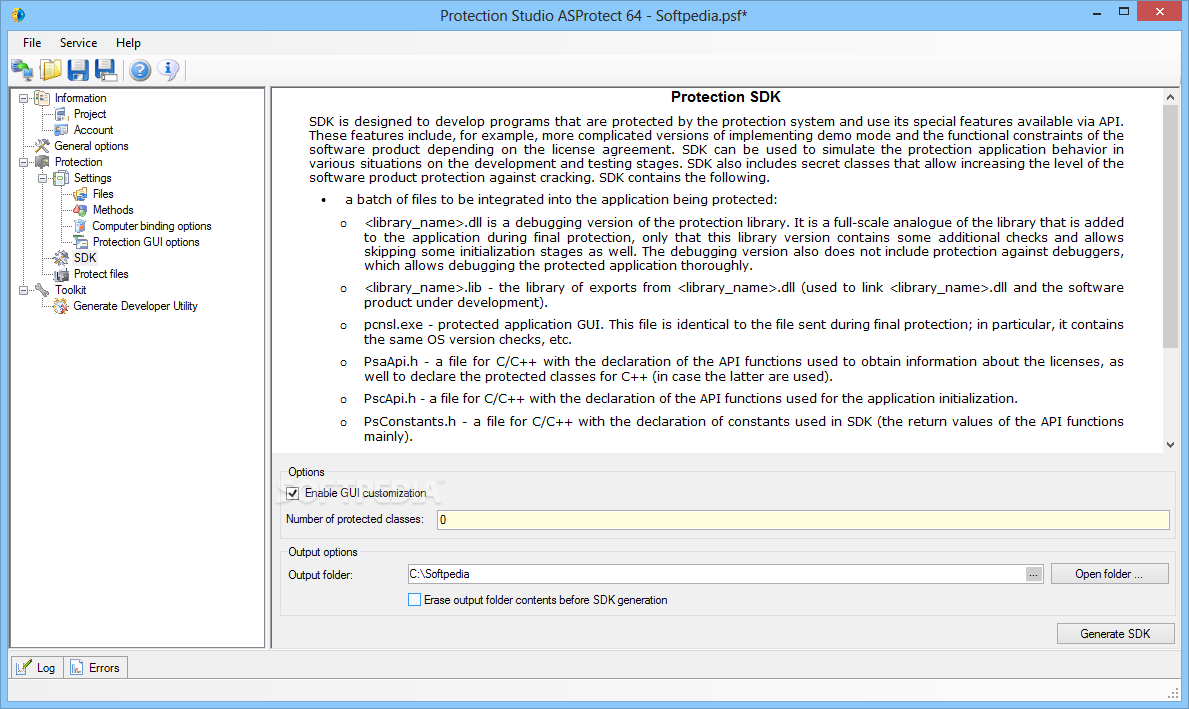This screenshot has width=1189, height=709.
Task: Open the Help menu
Action: point(128,42)
